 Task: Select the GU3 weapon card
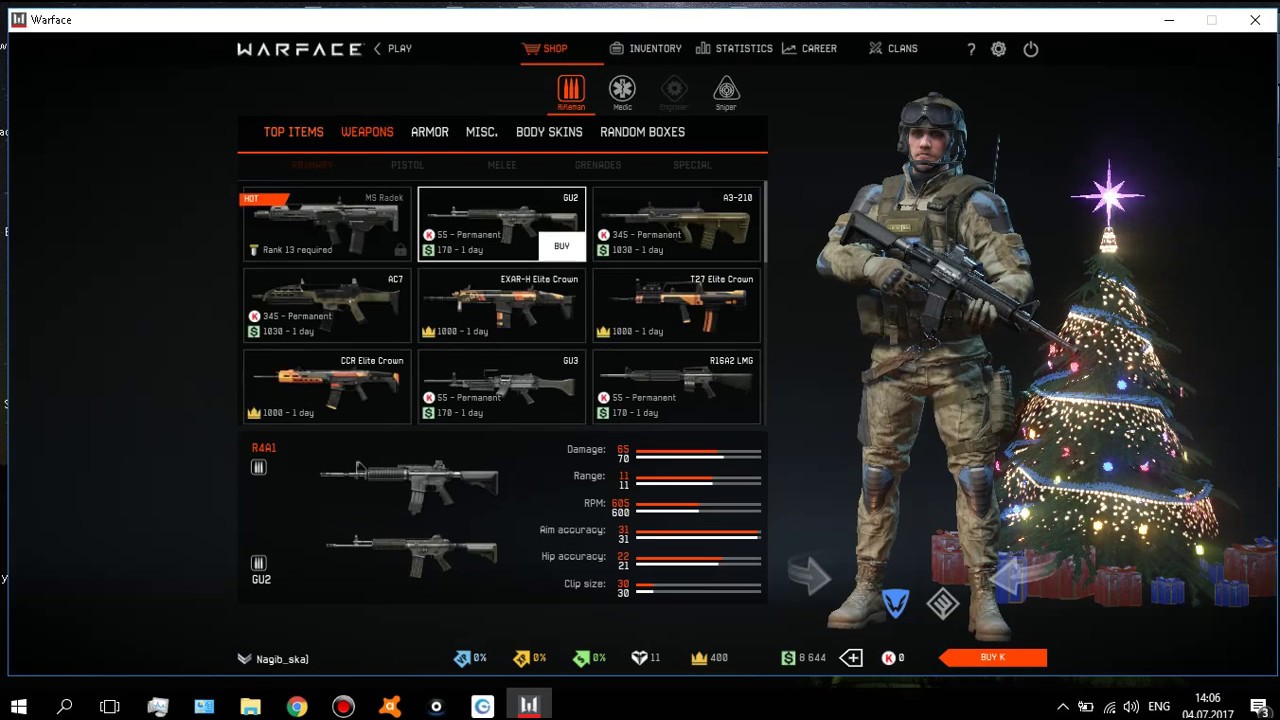click(502, 386)
